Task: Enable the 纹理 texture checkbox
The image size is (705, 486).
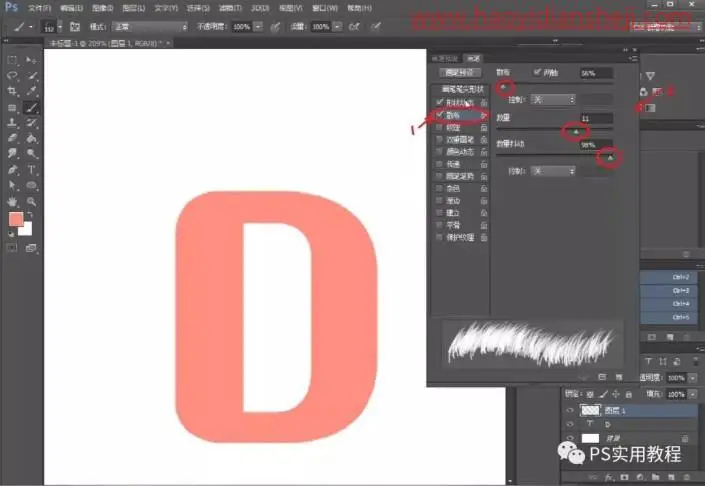Action: click(x=439, y=127)
